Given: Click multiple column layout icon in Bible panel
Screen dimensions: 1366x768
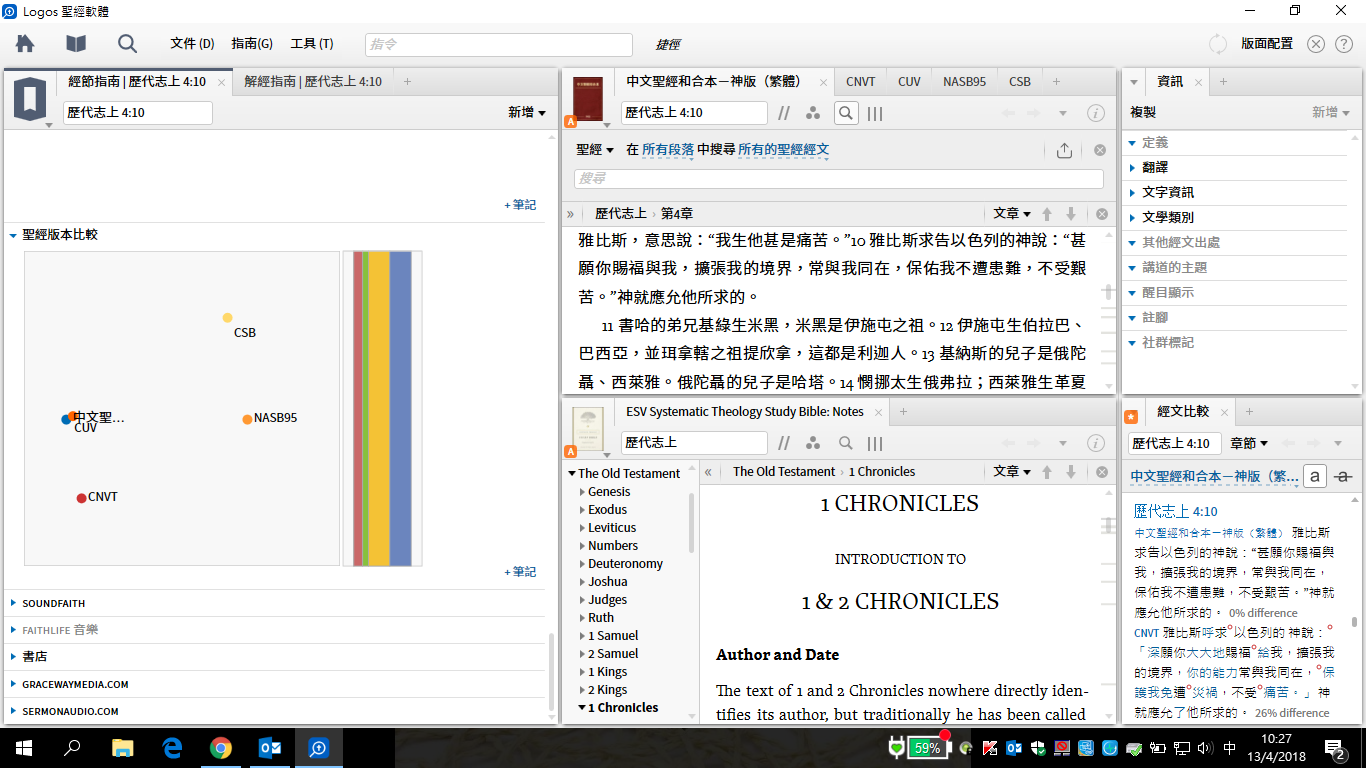Looking at the screenshot, I should point(875,113).
